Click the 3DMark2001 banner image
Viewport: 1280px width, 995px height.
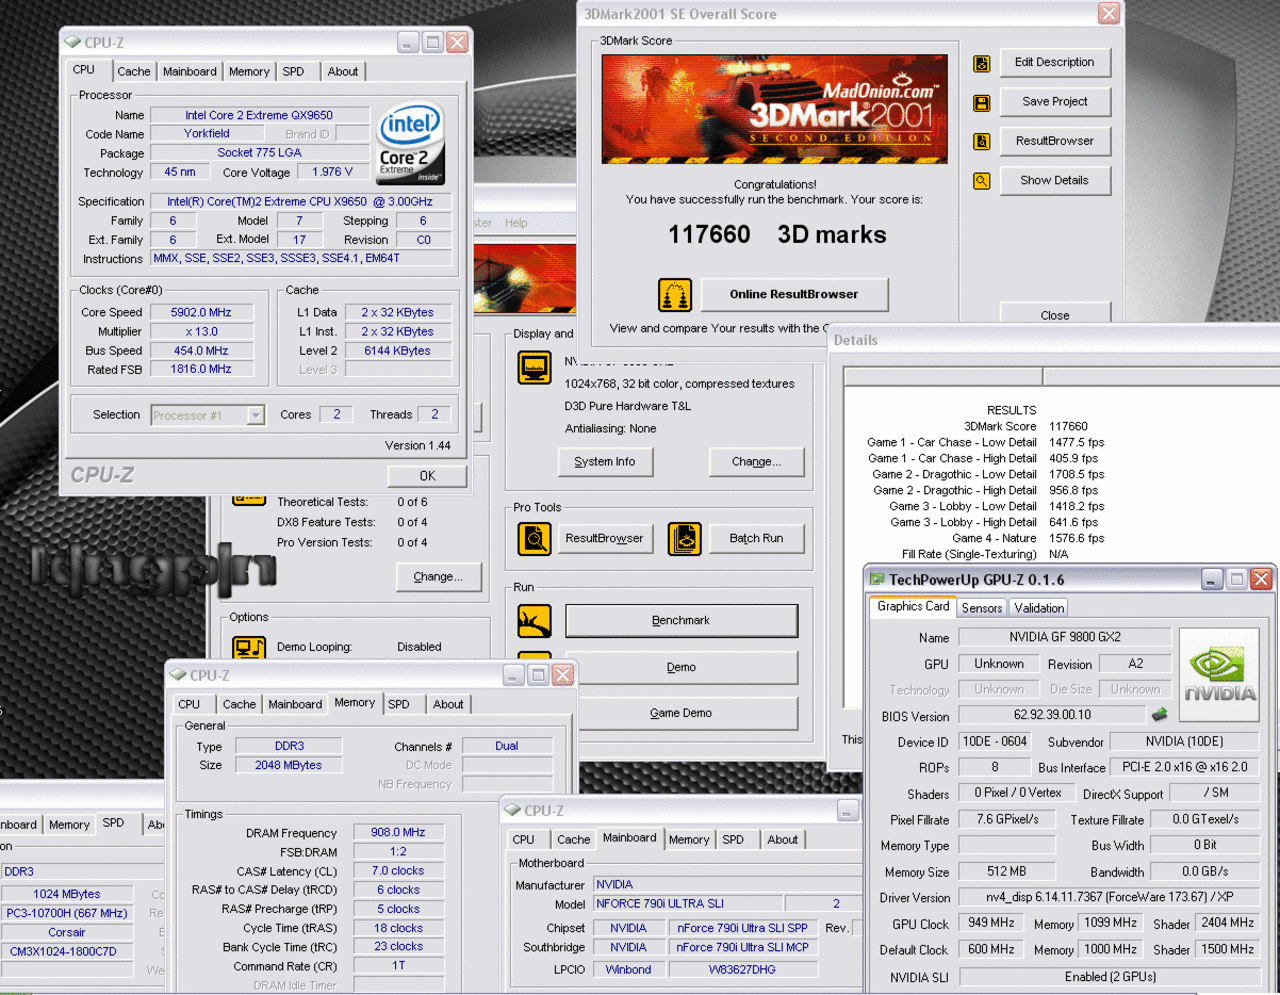pos(774,109)
